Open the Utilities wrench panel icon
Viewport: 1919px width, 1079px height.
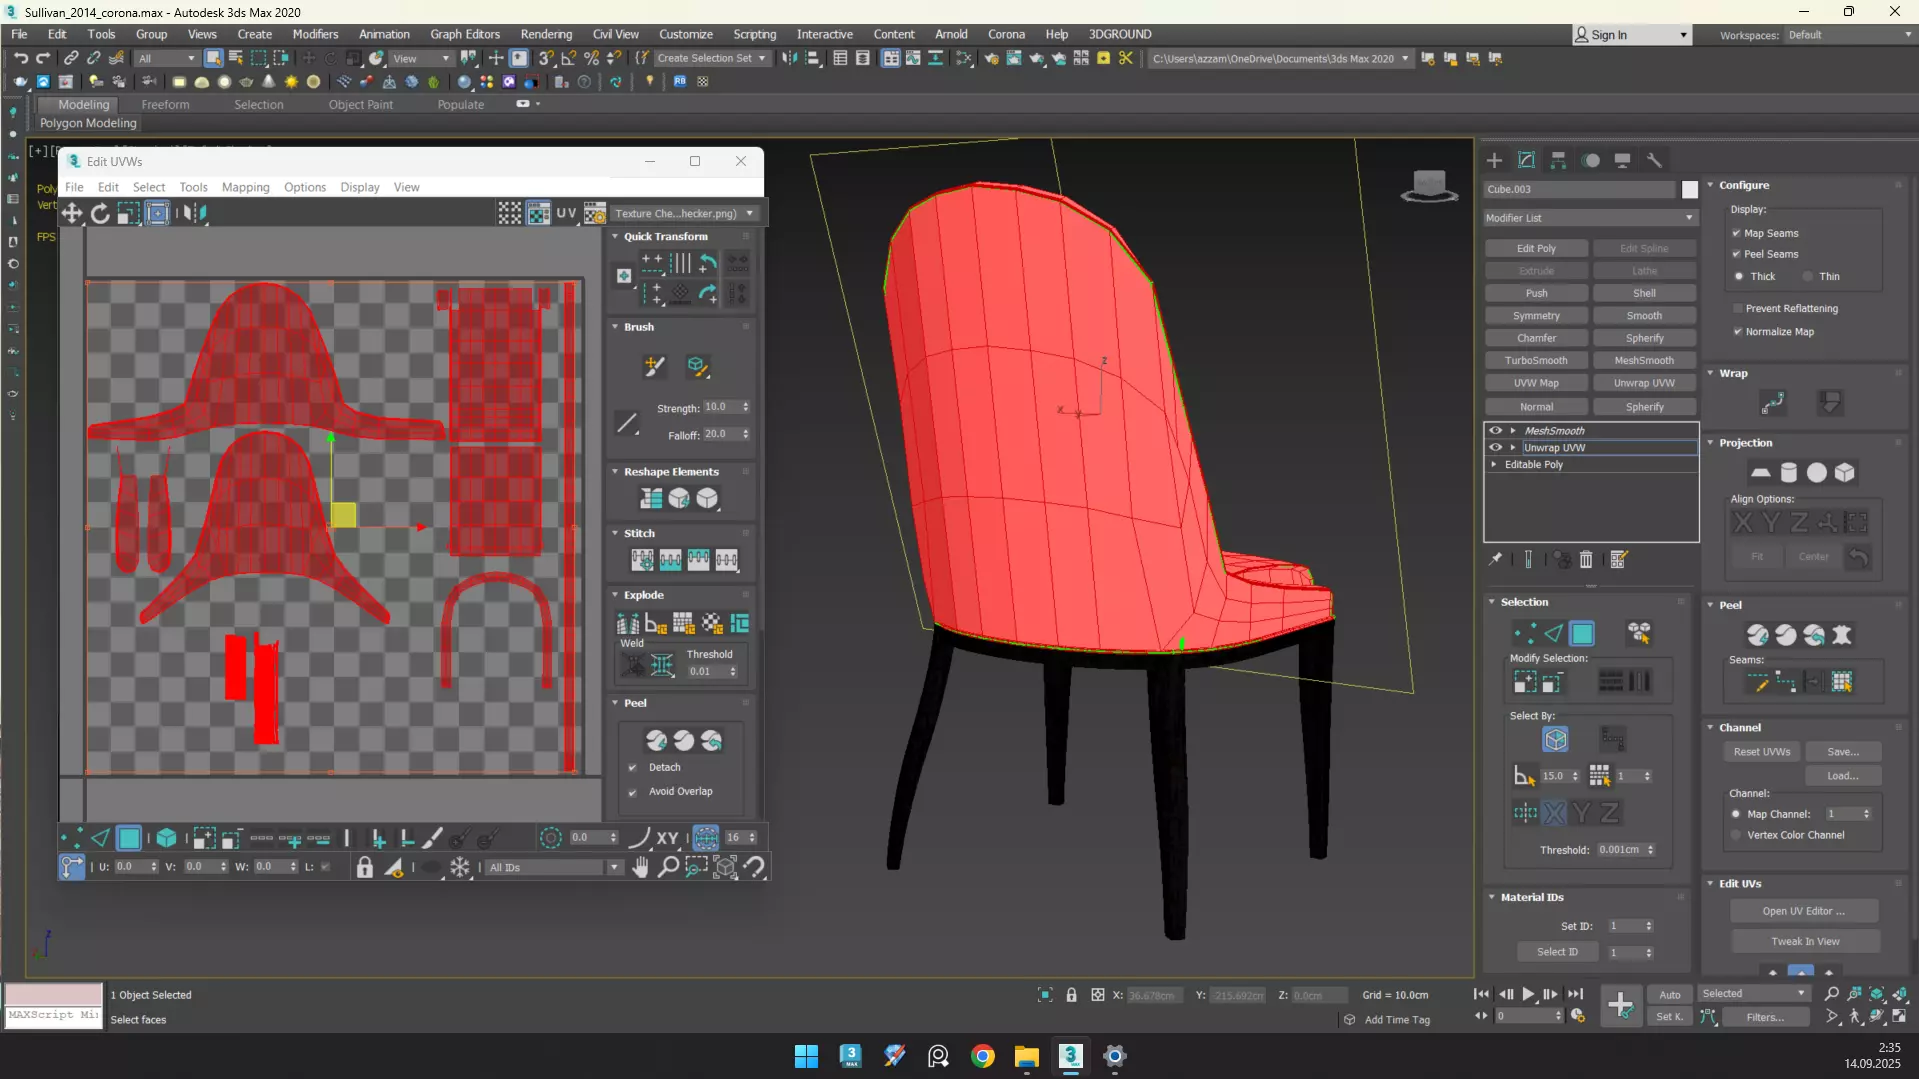click(1654, 160)
